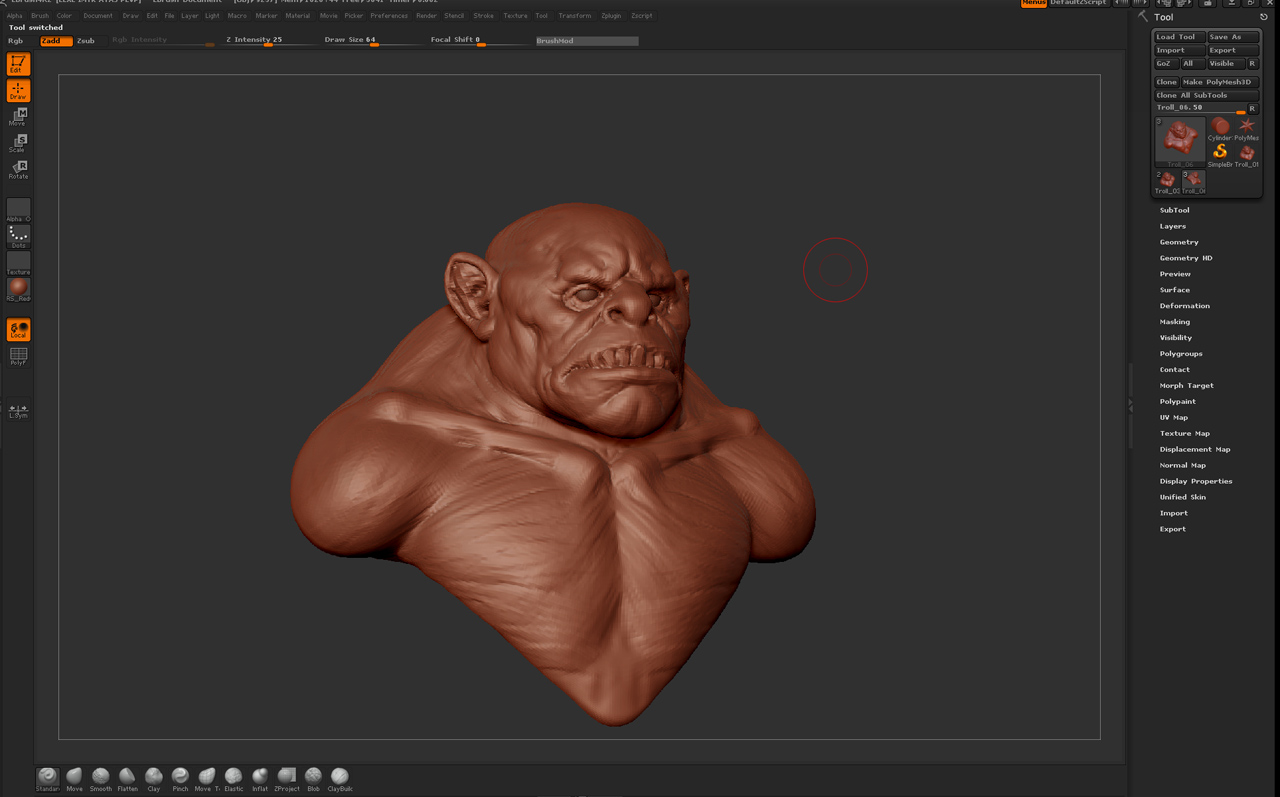Select the Cylinder3D tool thumbnail
Viewport: 1280px width, 797px height.
1220,128
